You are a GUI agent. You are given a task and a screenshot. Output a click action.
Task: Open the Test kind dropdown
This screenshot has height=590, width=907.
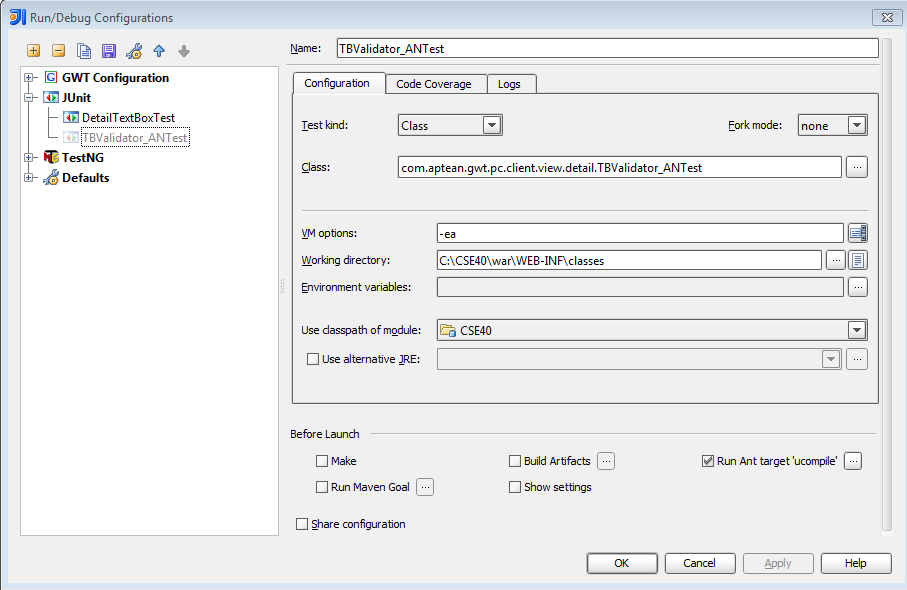pyautogui.click(x=492, y=125)
